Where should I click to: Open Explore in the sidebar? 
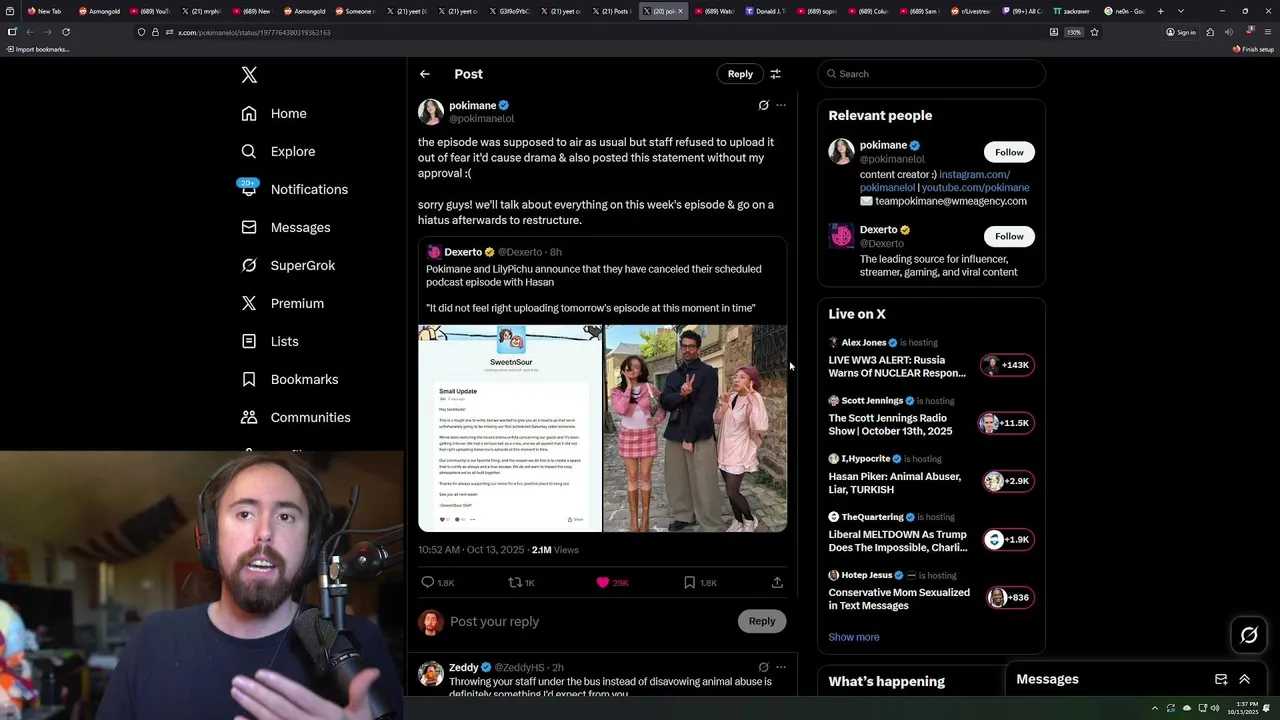278,152
